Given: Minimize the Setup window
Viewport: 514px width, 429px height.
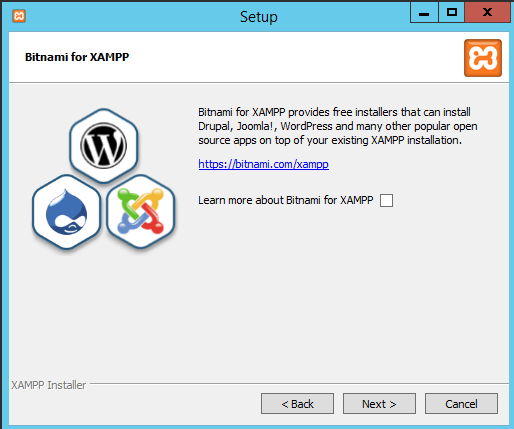Looking at the screenshot, I should (424, 12).
